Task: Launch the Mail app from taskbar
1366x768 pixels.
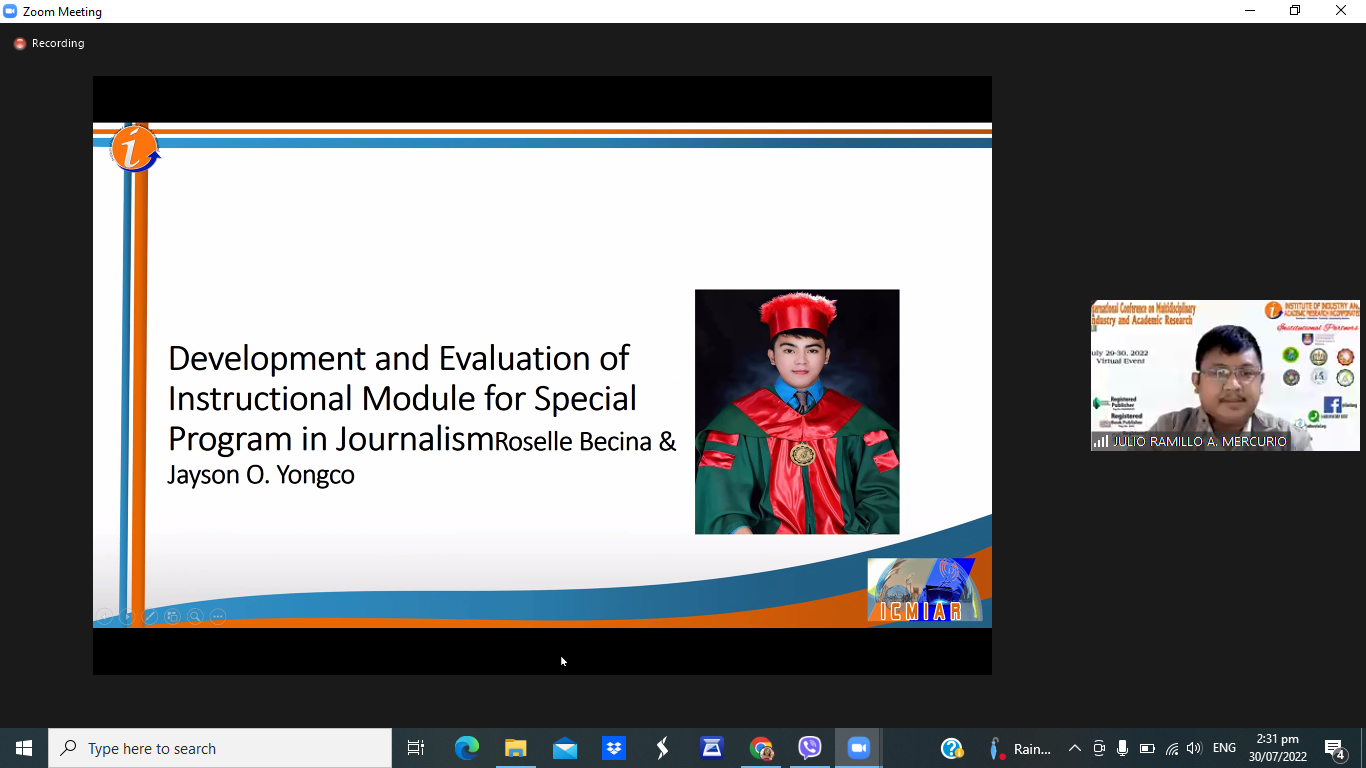Action: (565, 748)
